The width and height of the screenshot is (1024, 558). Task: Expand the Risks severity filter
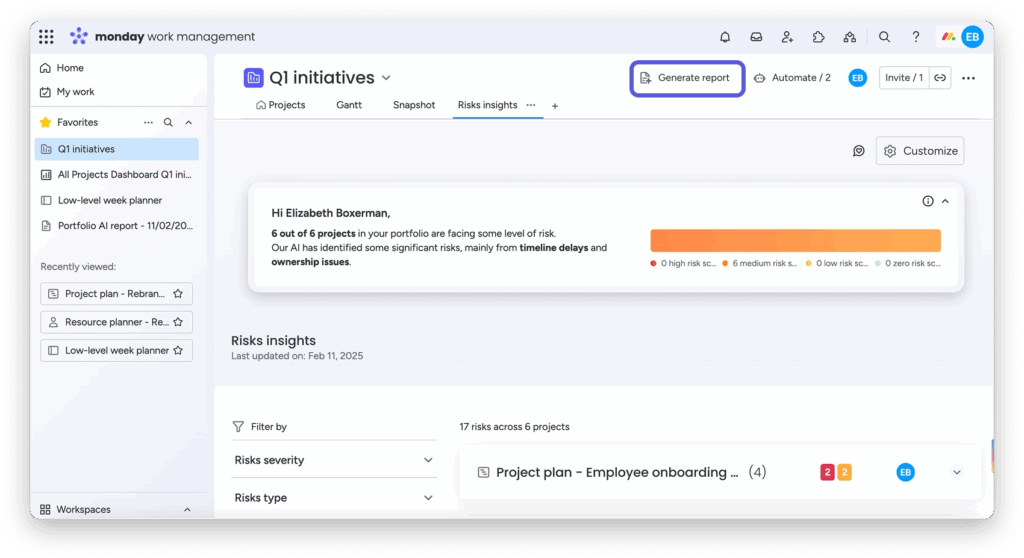click(428, 460)
